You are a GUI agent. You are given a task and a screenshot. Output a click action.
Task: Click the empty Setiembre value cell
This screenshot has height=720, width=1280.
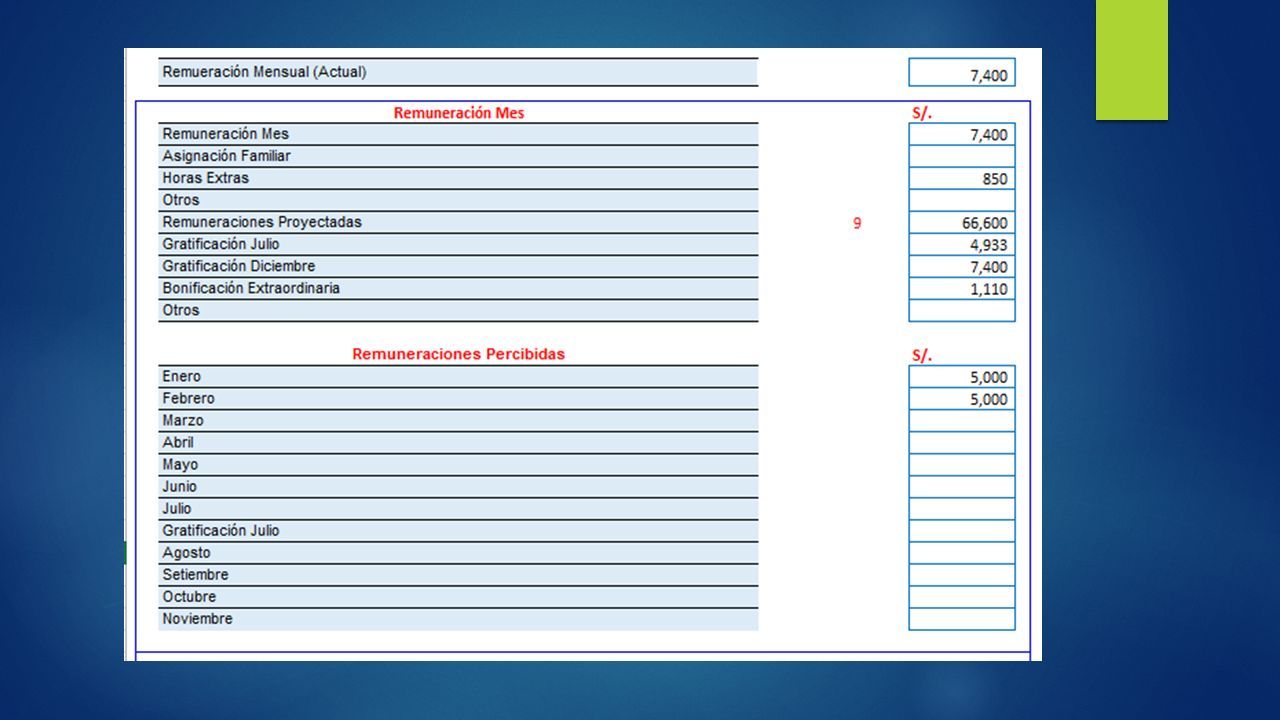tap(962, 575)
